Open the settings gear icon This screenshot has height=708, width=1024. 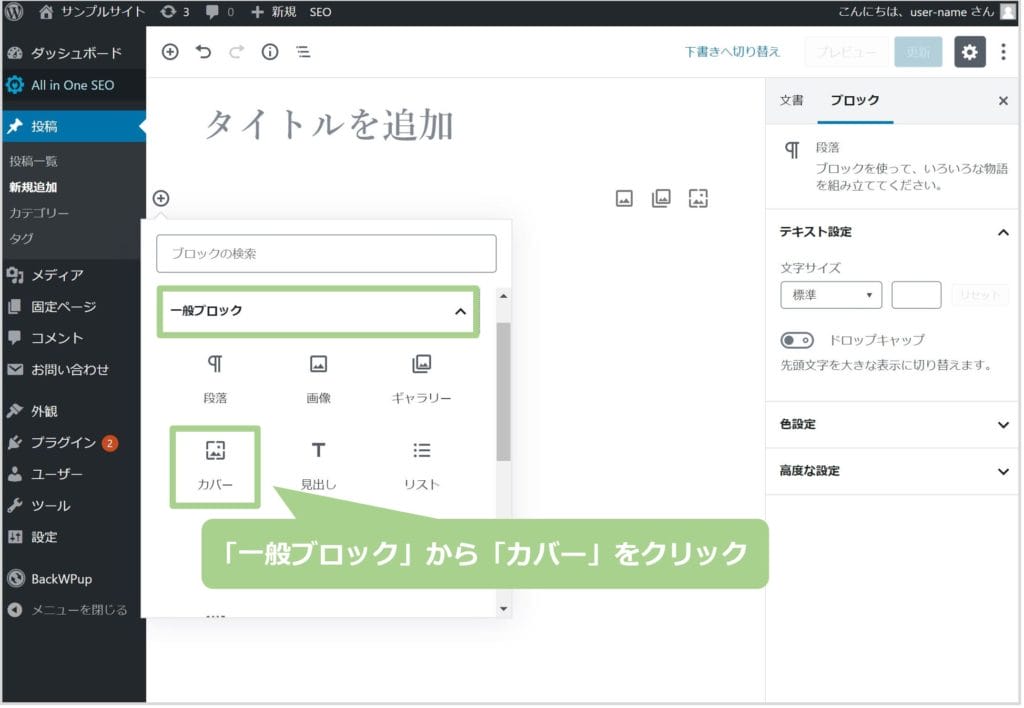click(x=969, y=52)
